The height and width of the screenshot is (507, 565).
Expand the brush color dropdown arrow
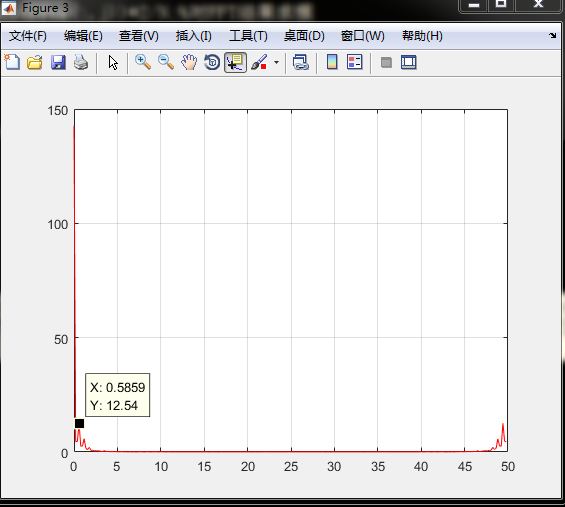pyautogui.click(x=276, y=62)
